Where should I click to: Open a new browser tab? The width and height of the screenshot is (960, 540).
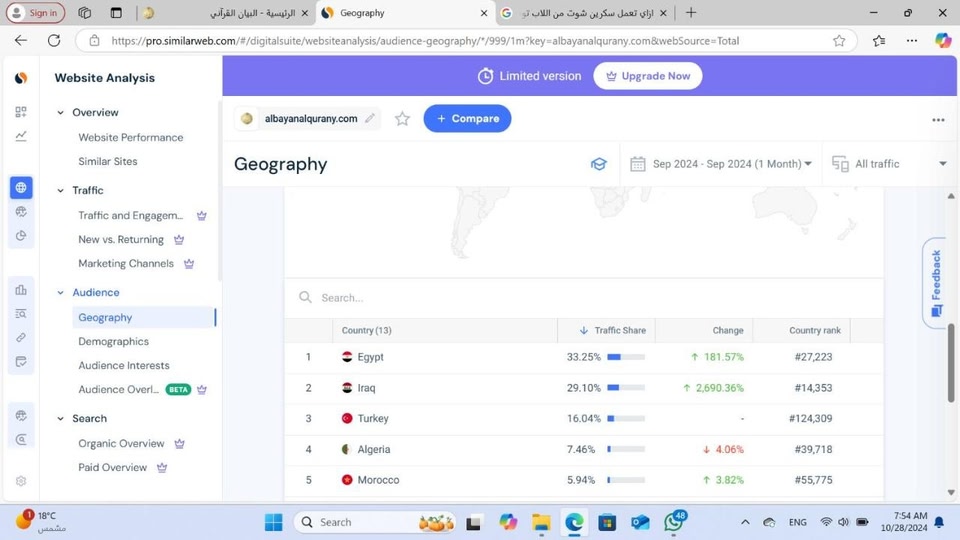pos(691,12)
